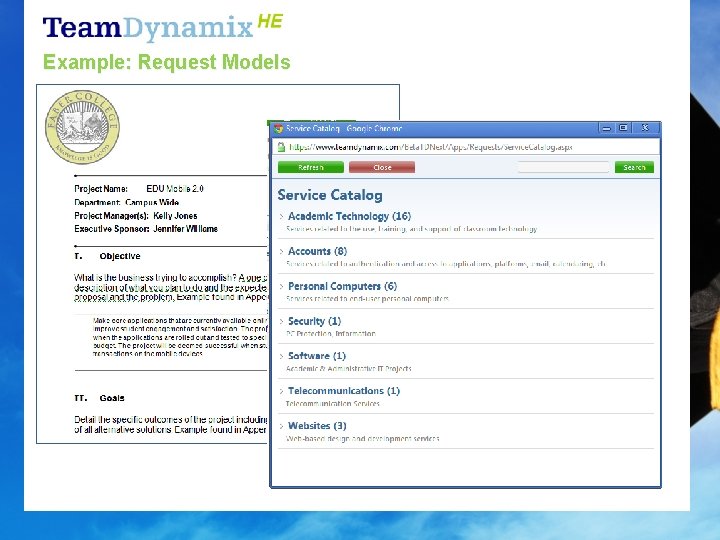Expand the Academic Technology chevron
The width and height of the screenshot is (720, 540).
pos(281,216)
